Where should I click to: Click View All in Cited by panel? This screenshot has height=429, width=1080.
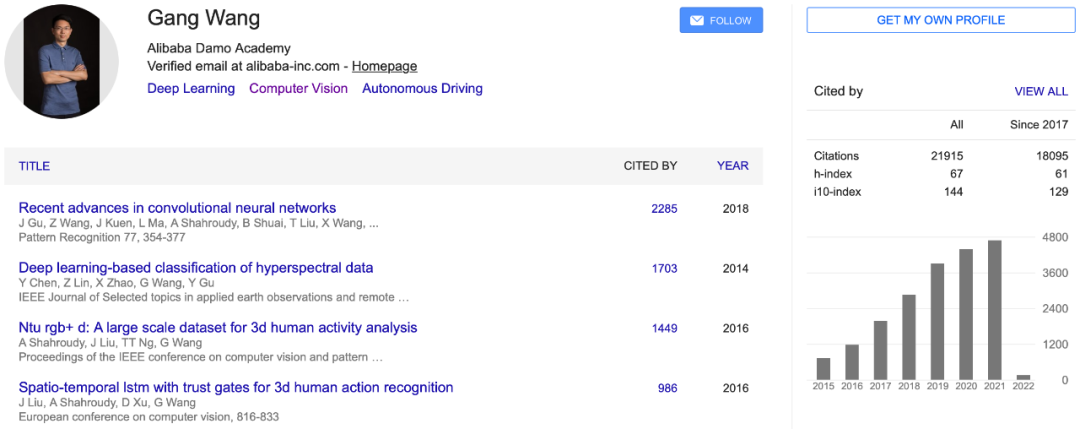1041,91
